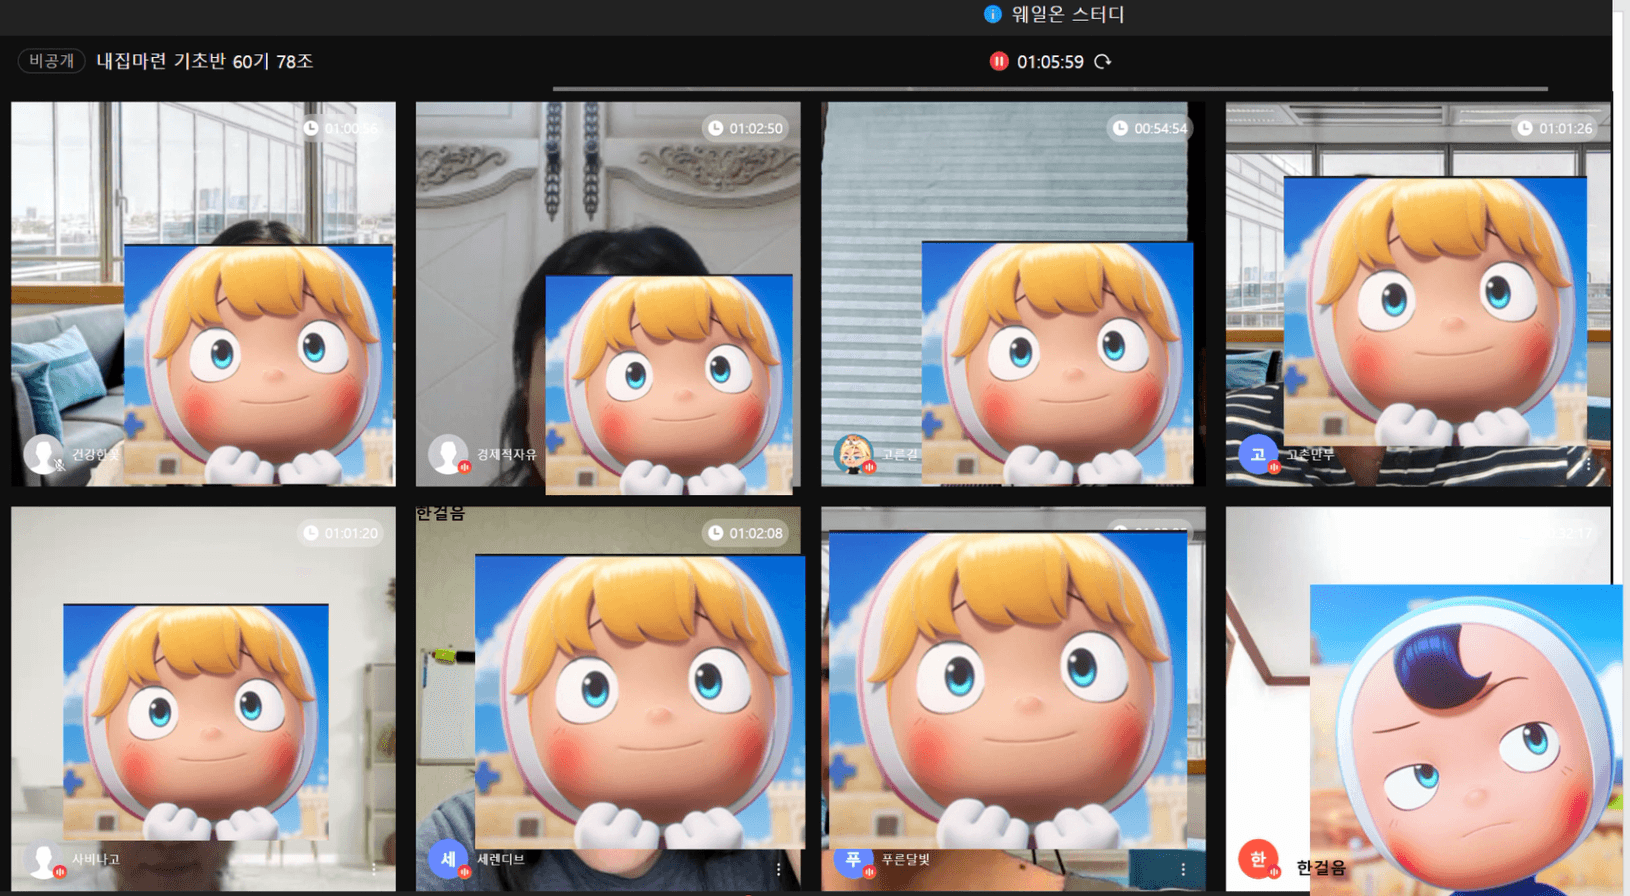Image resolution: width=1630 pixels, height=896 pixels.
Task: Click the red mic badge on the 고 avatar
Action: (1274, 467)
